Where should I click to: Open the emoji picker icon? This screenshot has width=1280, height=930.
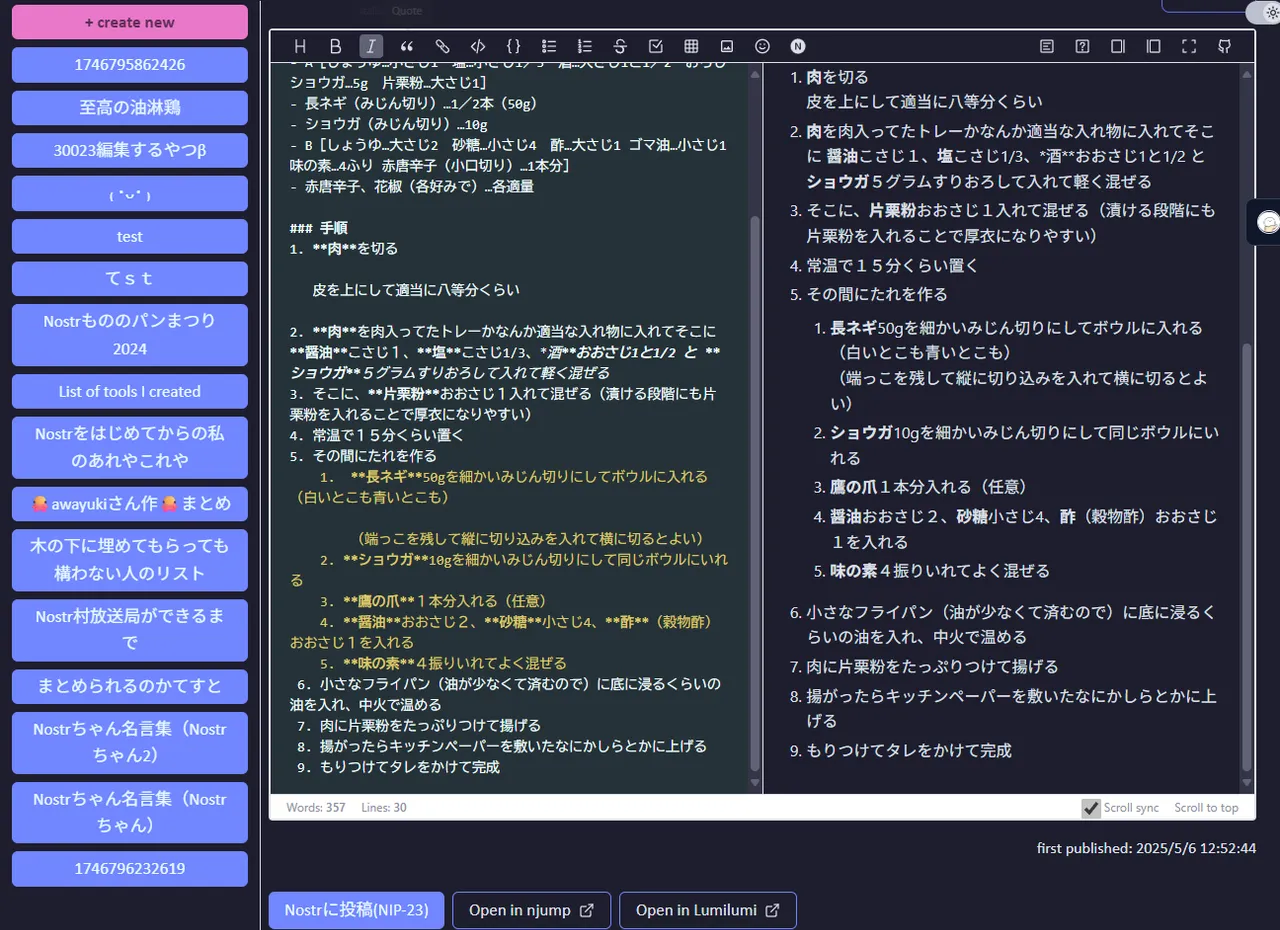[762, 46]
